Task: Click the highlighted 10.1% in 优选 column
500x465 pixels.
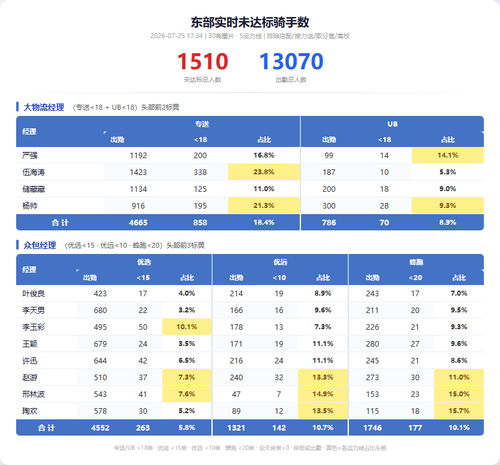Action: click(187, 327)
